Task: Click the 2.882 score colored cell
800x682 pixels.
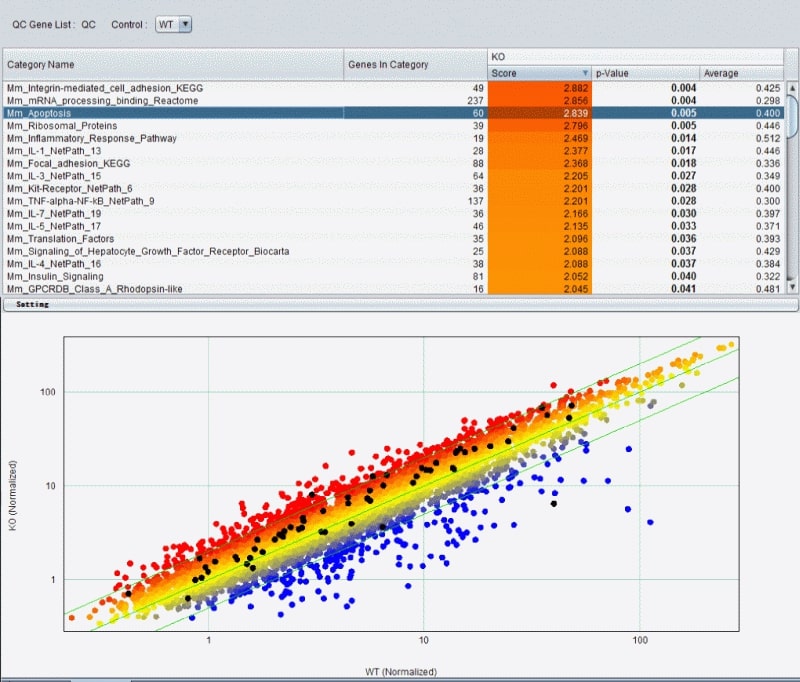Action: [x=540, y=88]
